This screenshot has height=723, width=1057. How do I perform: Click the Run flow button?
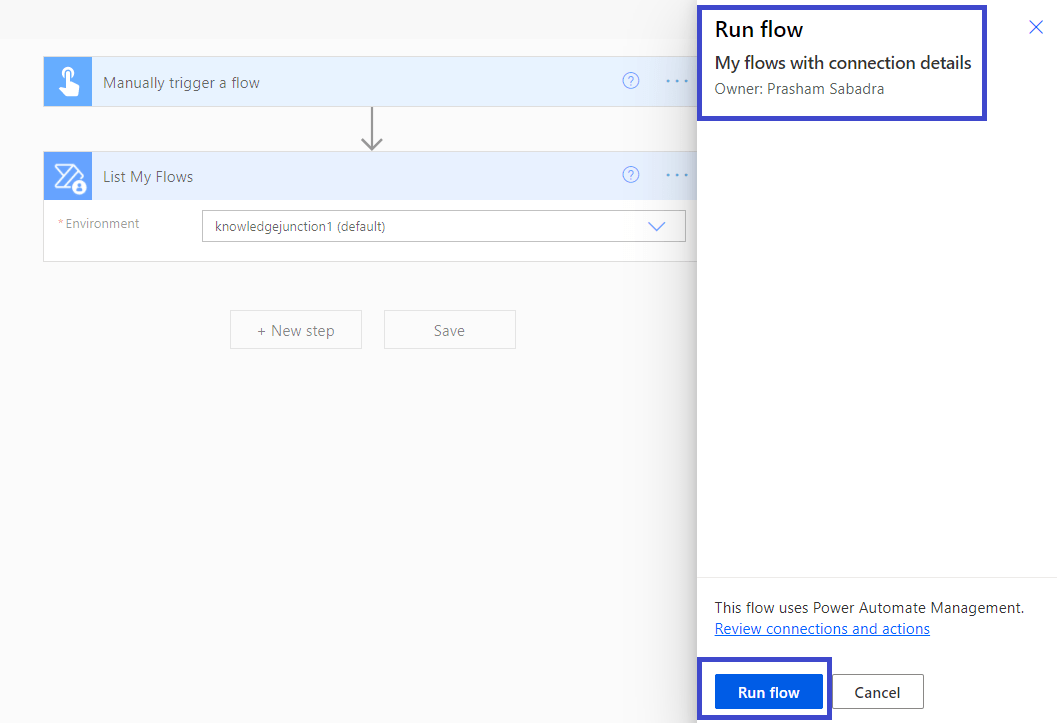click(768, 692)
